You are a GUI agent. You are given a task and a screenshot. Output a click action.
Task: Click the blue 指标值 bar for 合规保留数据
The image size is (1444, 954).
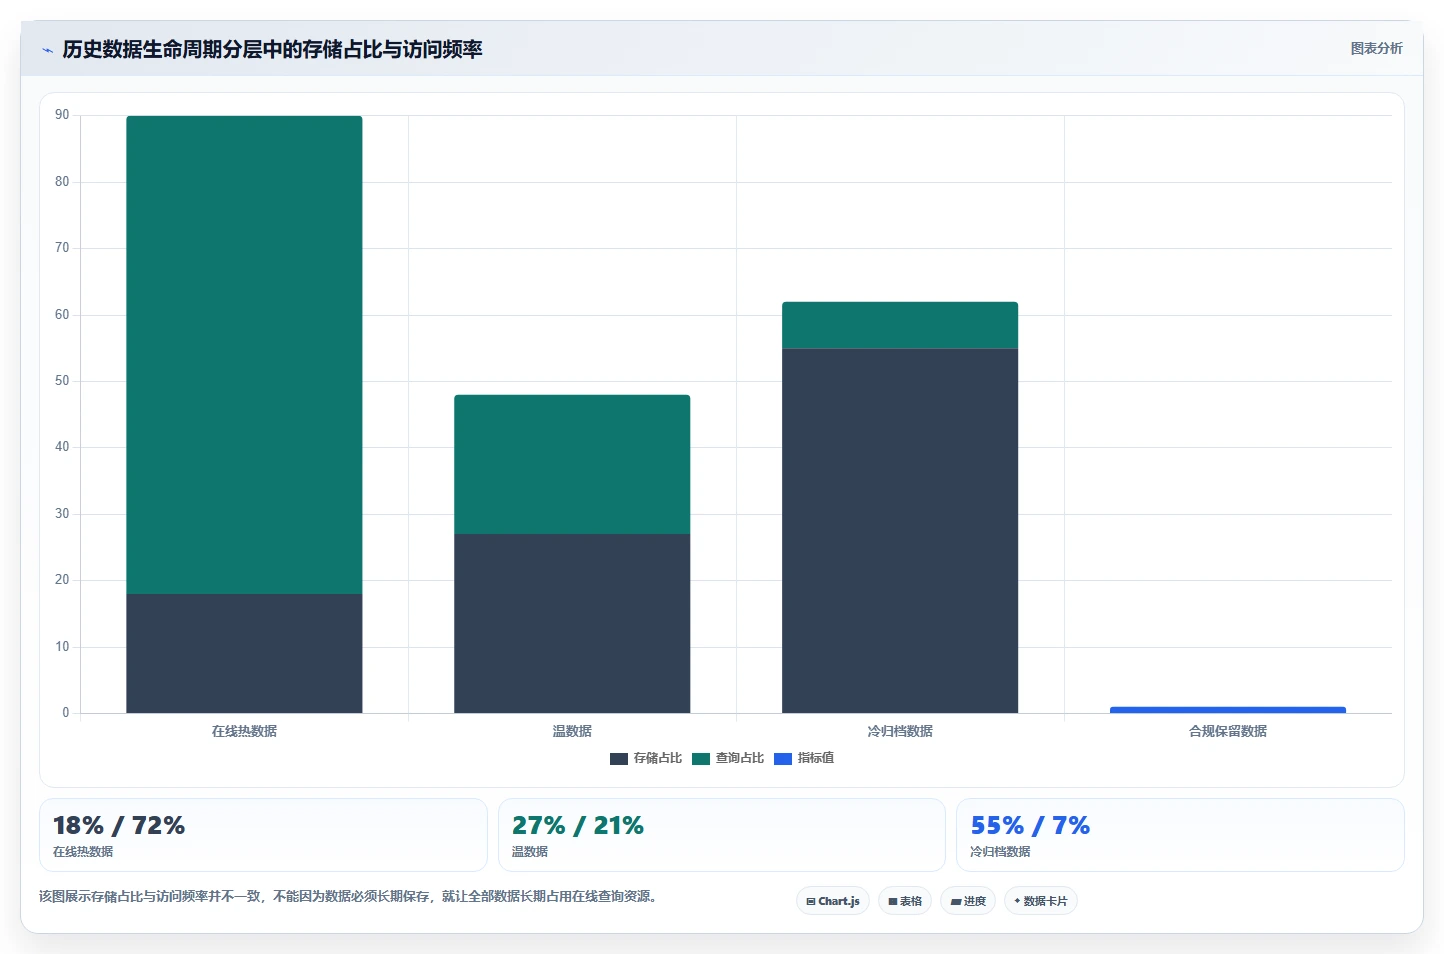pos(1228,710)
